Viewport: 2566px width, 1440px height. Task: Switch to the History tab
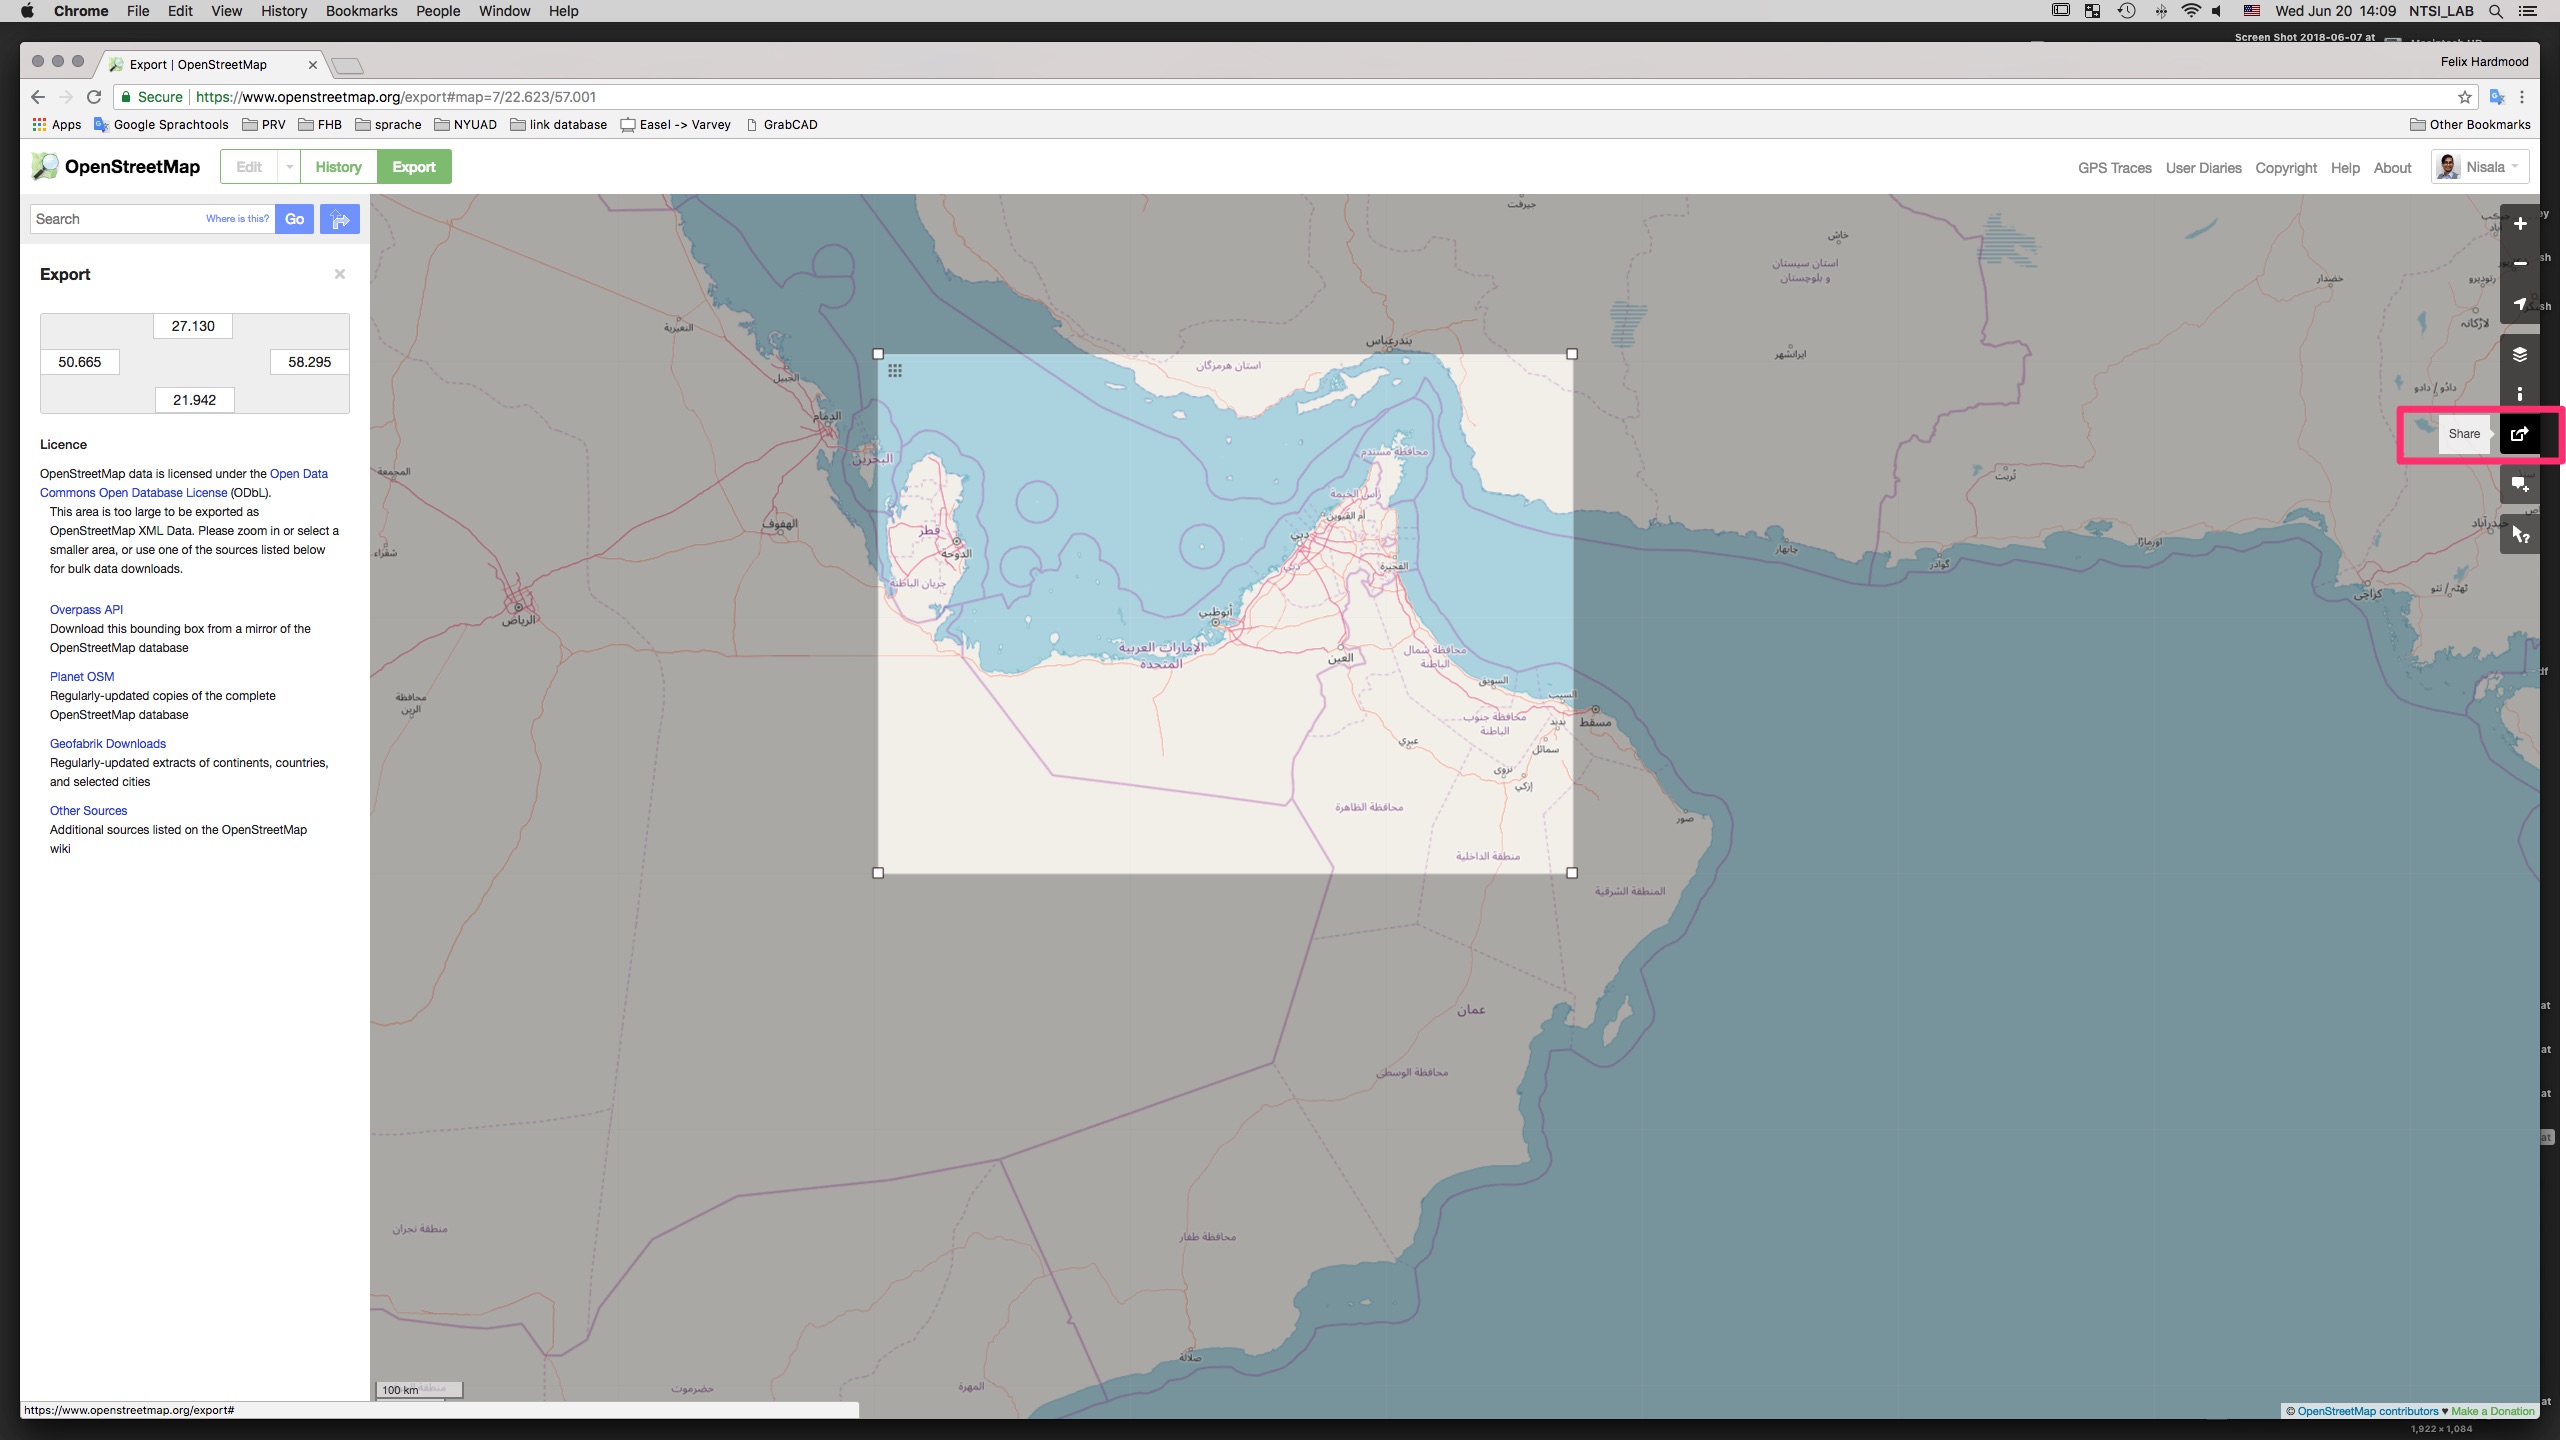click(338, 167)
